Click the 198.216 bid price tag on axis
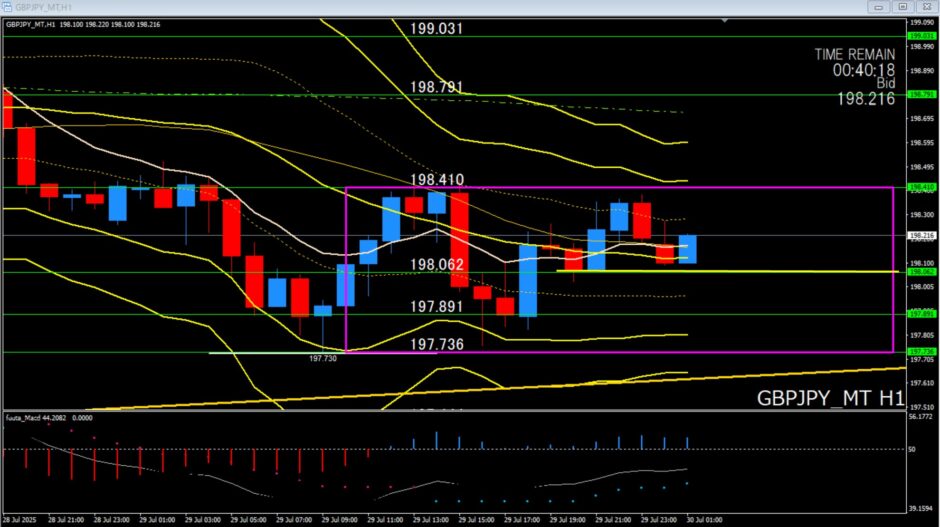 coord(920,236)
